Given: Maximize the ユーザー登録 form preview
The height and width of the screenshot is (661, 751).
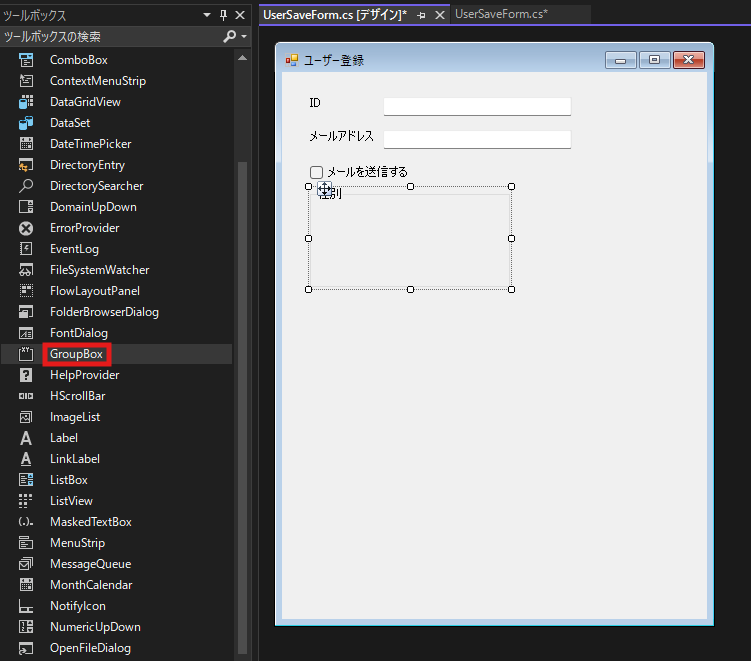Looking at the screenshot, I should [654, 60].
